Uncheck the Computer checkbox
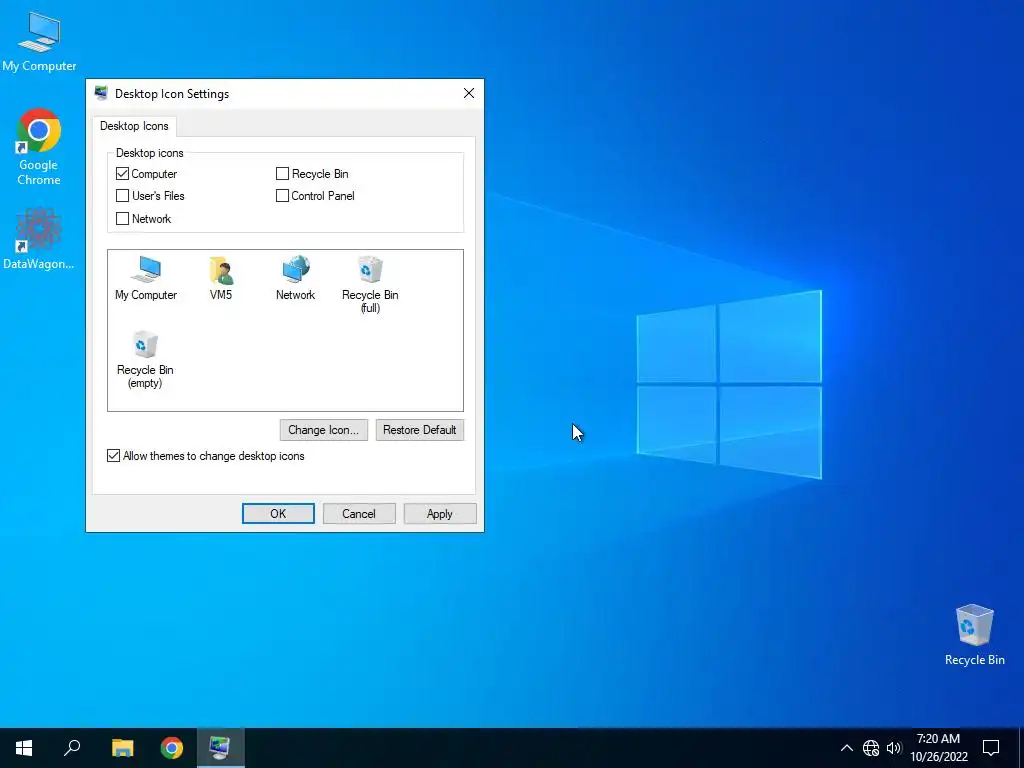The height and width of the screenshot is (768, 1024). [x=122, y=174]
